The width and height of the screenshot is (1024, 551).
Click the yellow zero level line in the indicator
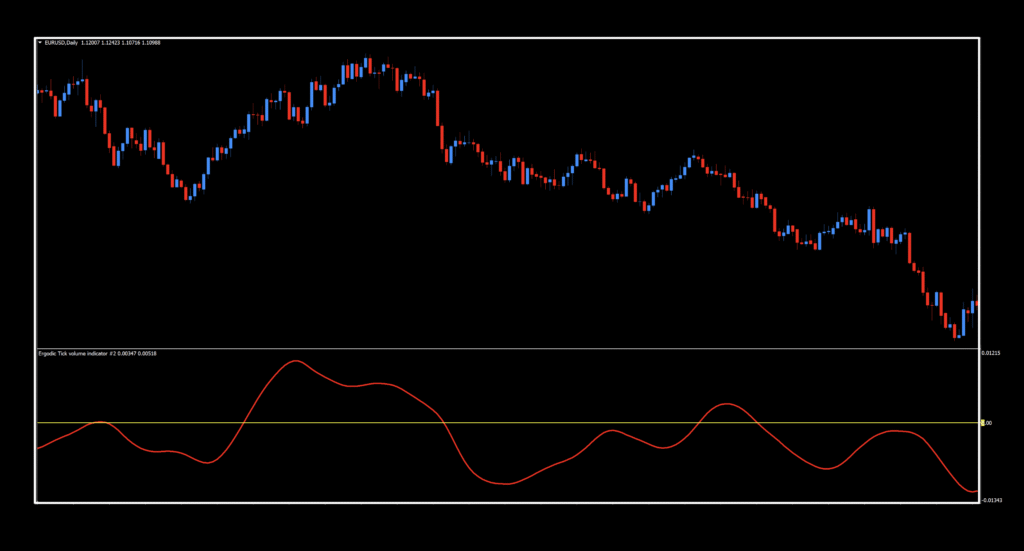[508, 422]
